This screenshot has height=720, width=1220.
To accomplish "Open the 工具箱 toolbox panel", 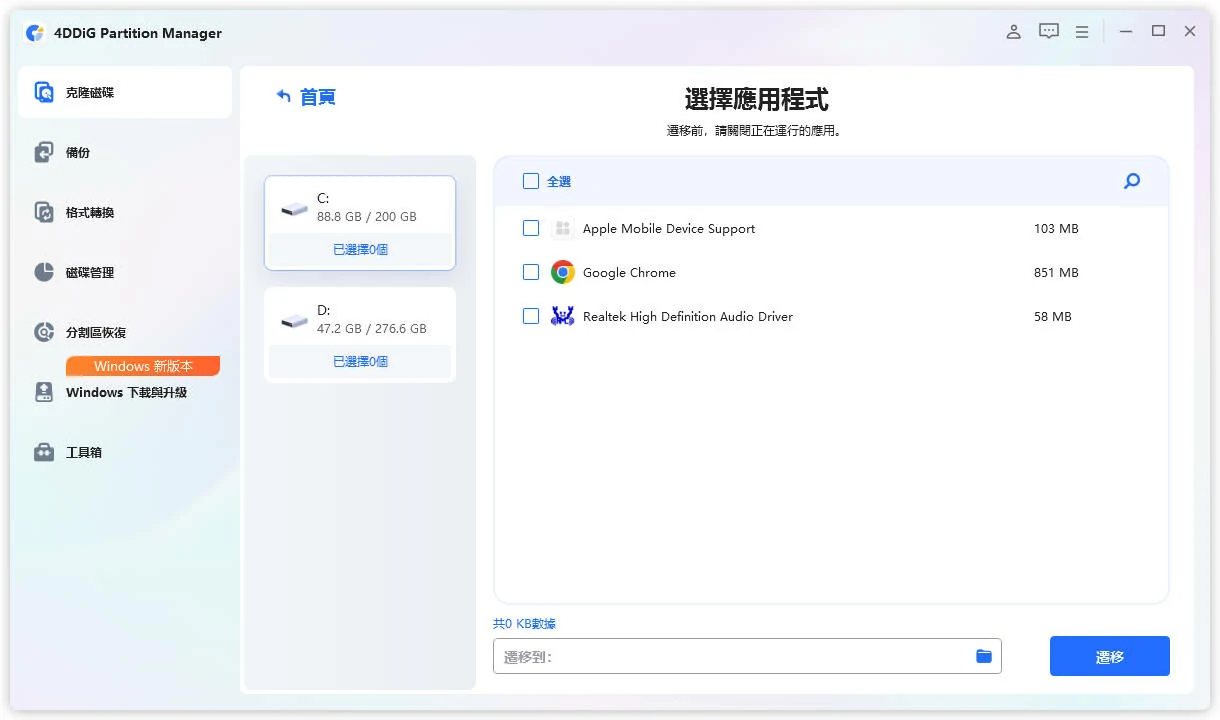I will pyautogui.click(x=44, y=452).
